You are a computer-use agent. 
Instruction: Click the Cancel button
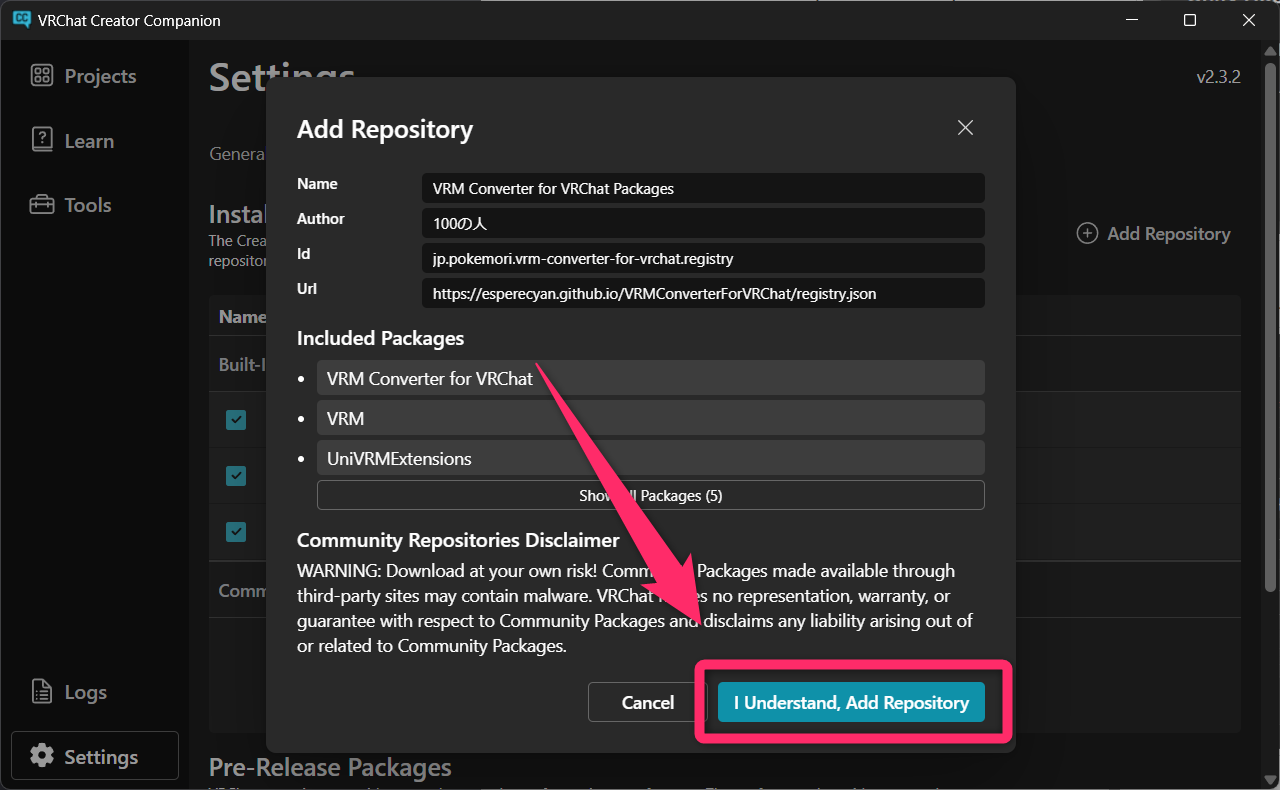pos(648,702)
